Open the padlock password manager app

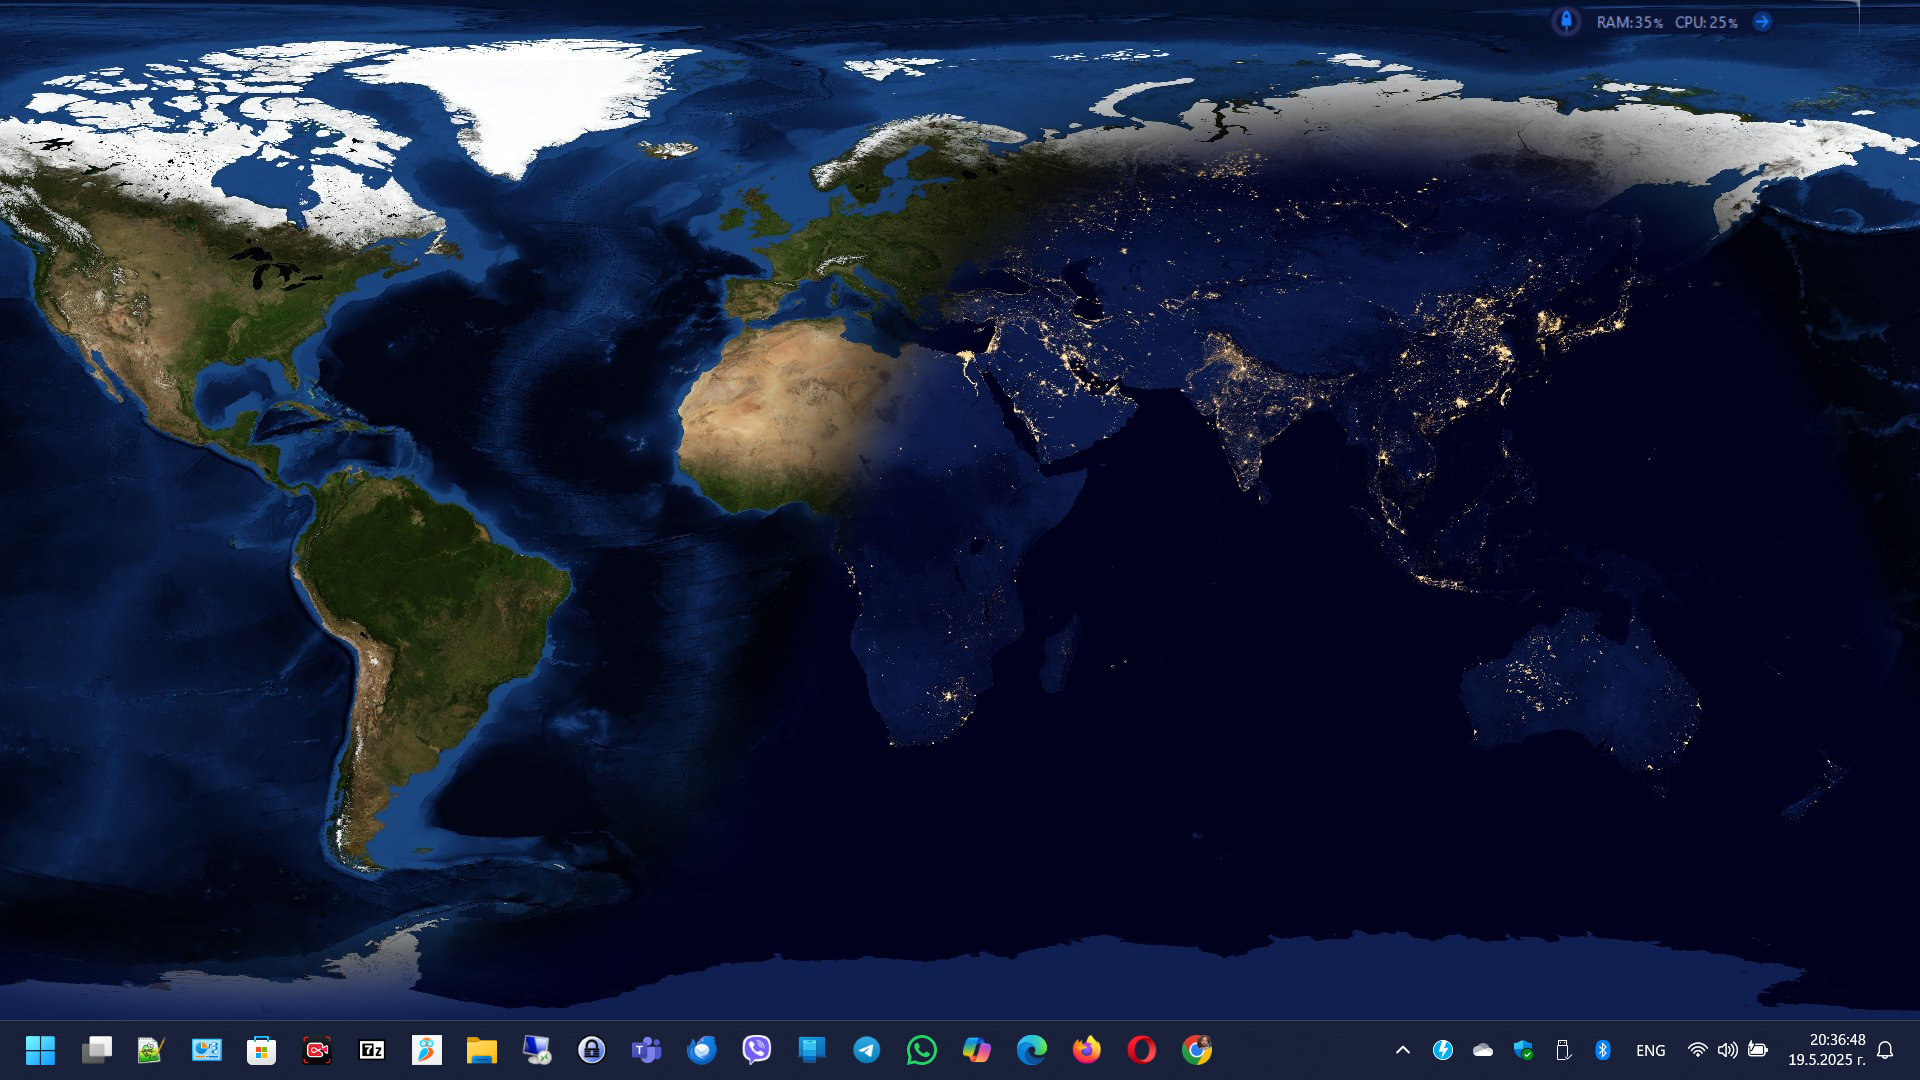(x=592, y=1050)
